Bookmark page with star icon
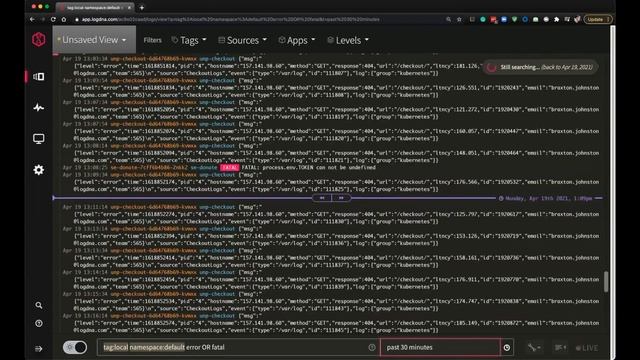Viewport: 640px width, 360px height. (x=459, y=19)
